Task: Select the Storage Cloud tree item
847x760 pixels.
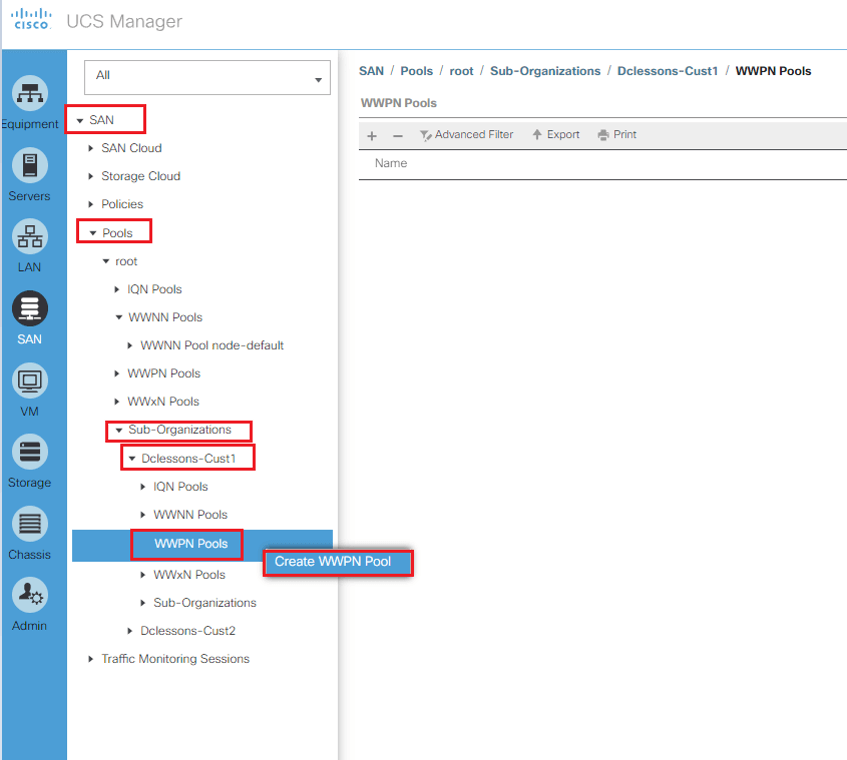Action: (140, 176)
